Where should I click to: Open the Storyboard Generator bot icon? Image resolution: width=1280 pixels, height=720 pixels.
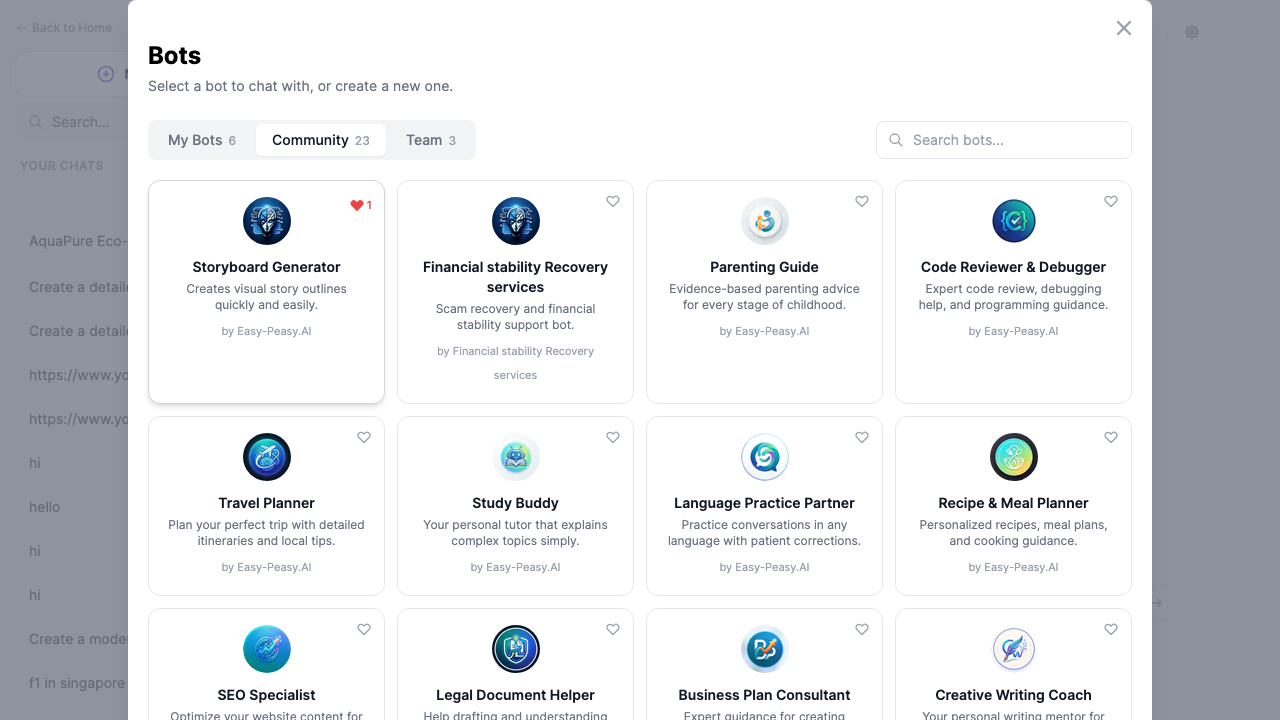coord(266,221)
